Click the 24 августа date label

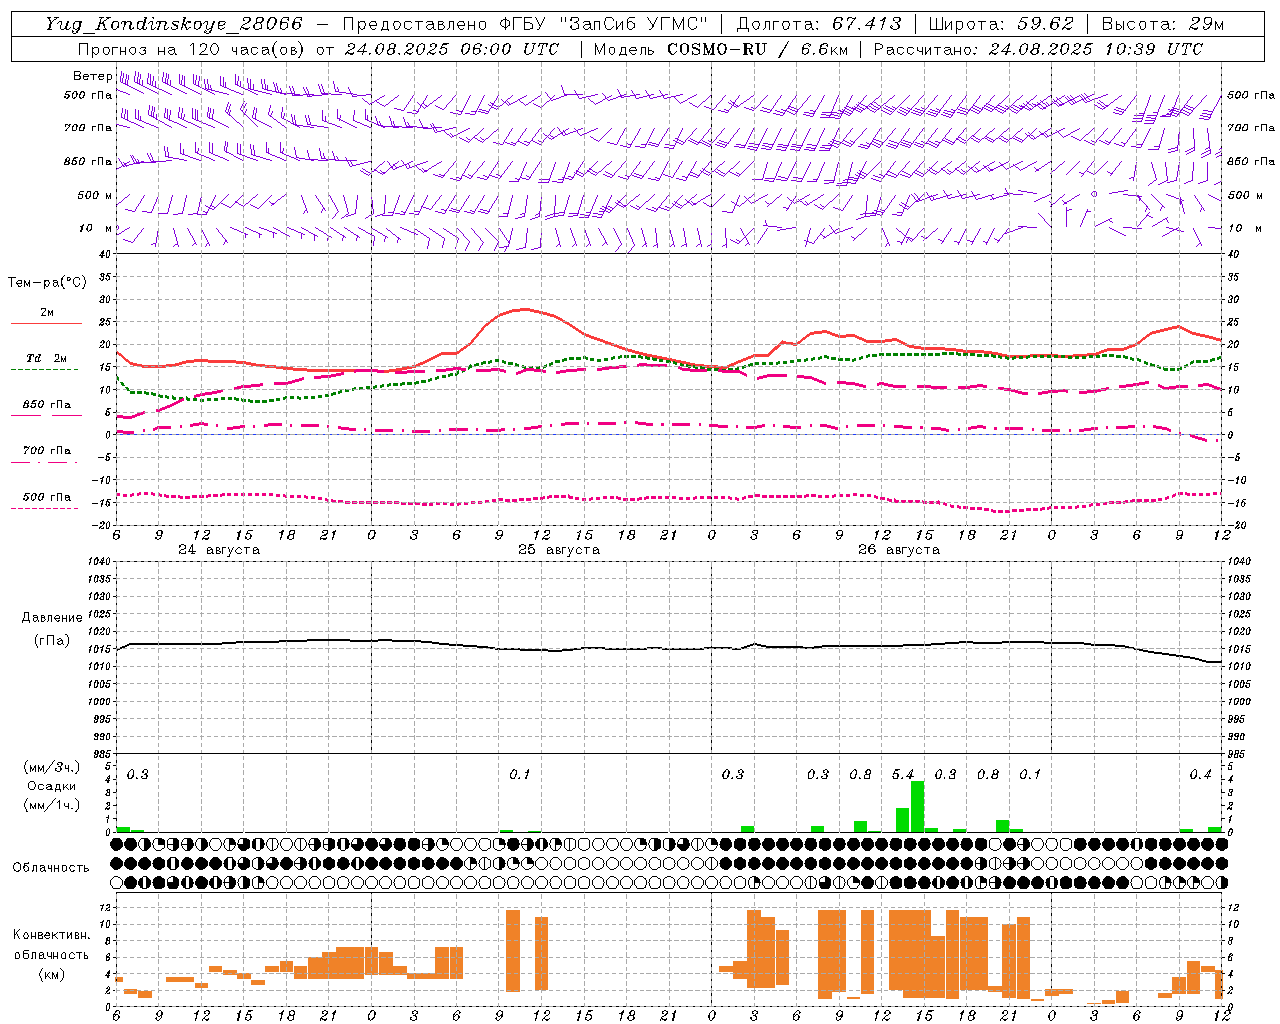(x=219, y=550)
